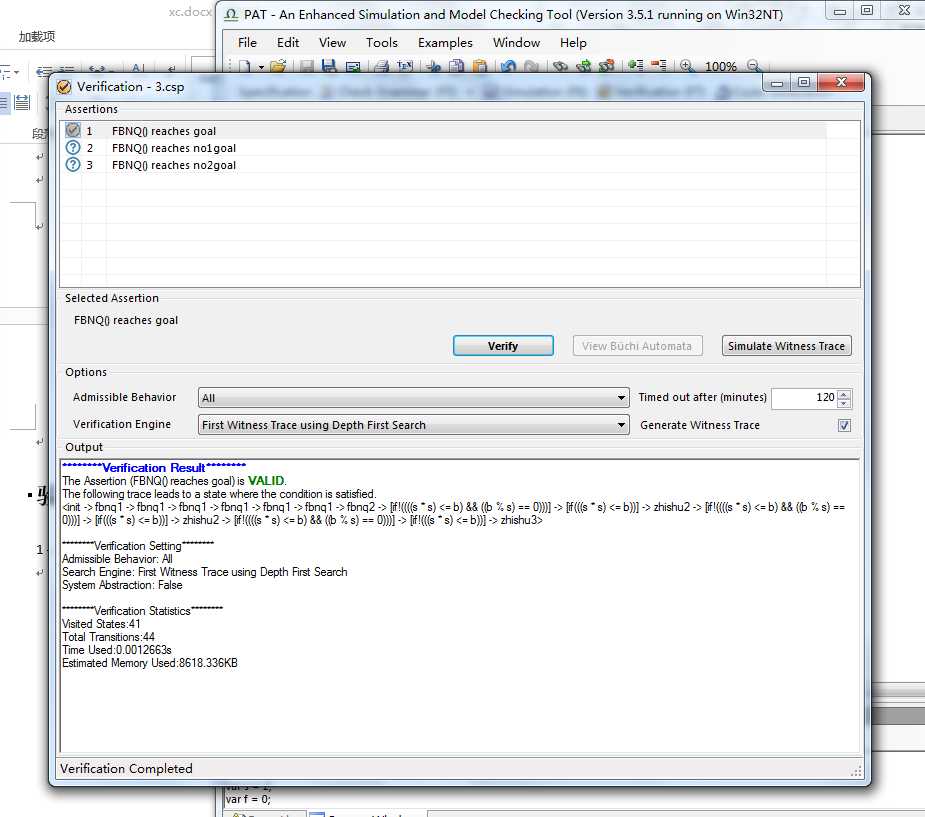
Task: Click the Print icon in PAT toolbar
Action: 382,66
